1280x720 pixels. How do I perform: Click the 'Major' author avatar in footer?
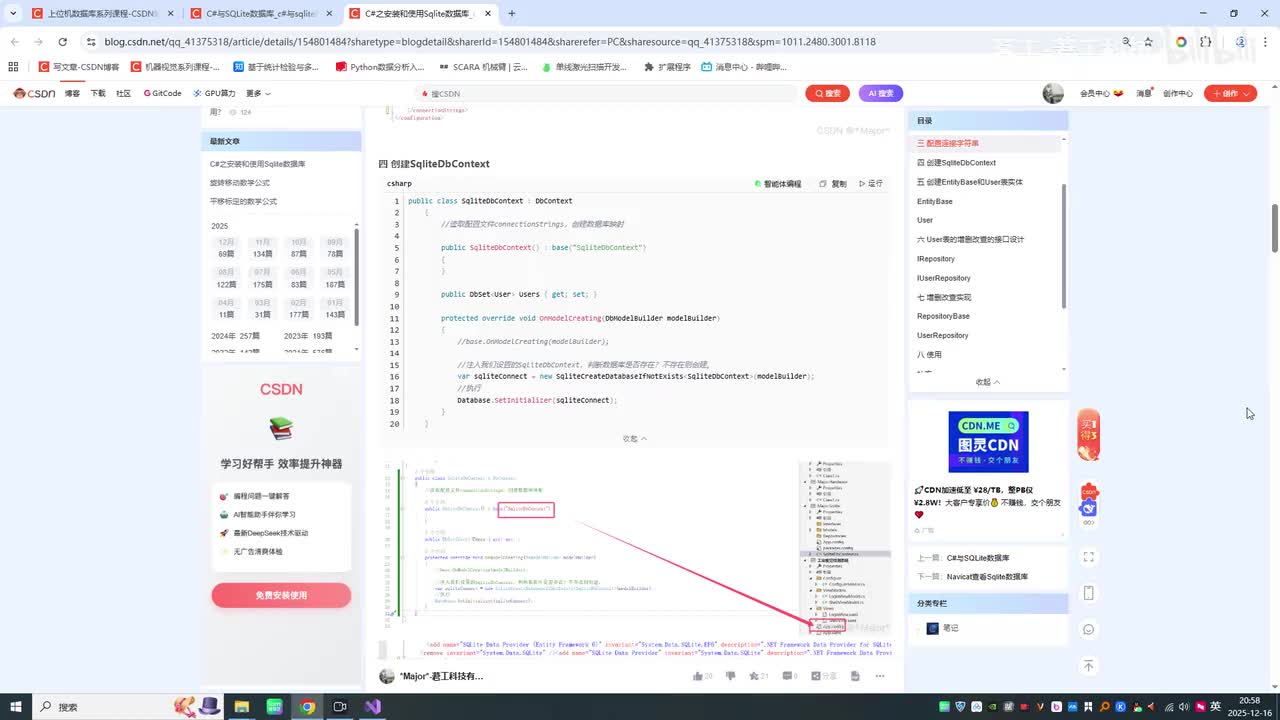point(387,676)
